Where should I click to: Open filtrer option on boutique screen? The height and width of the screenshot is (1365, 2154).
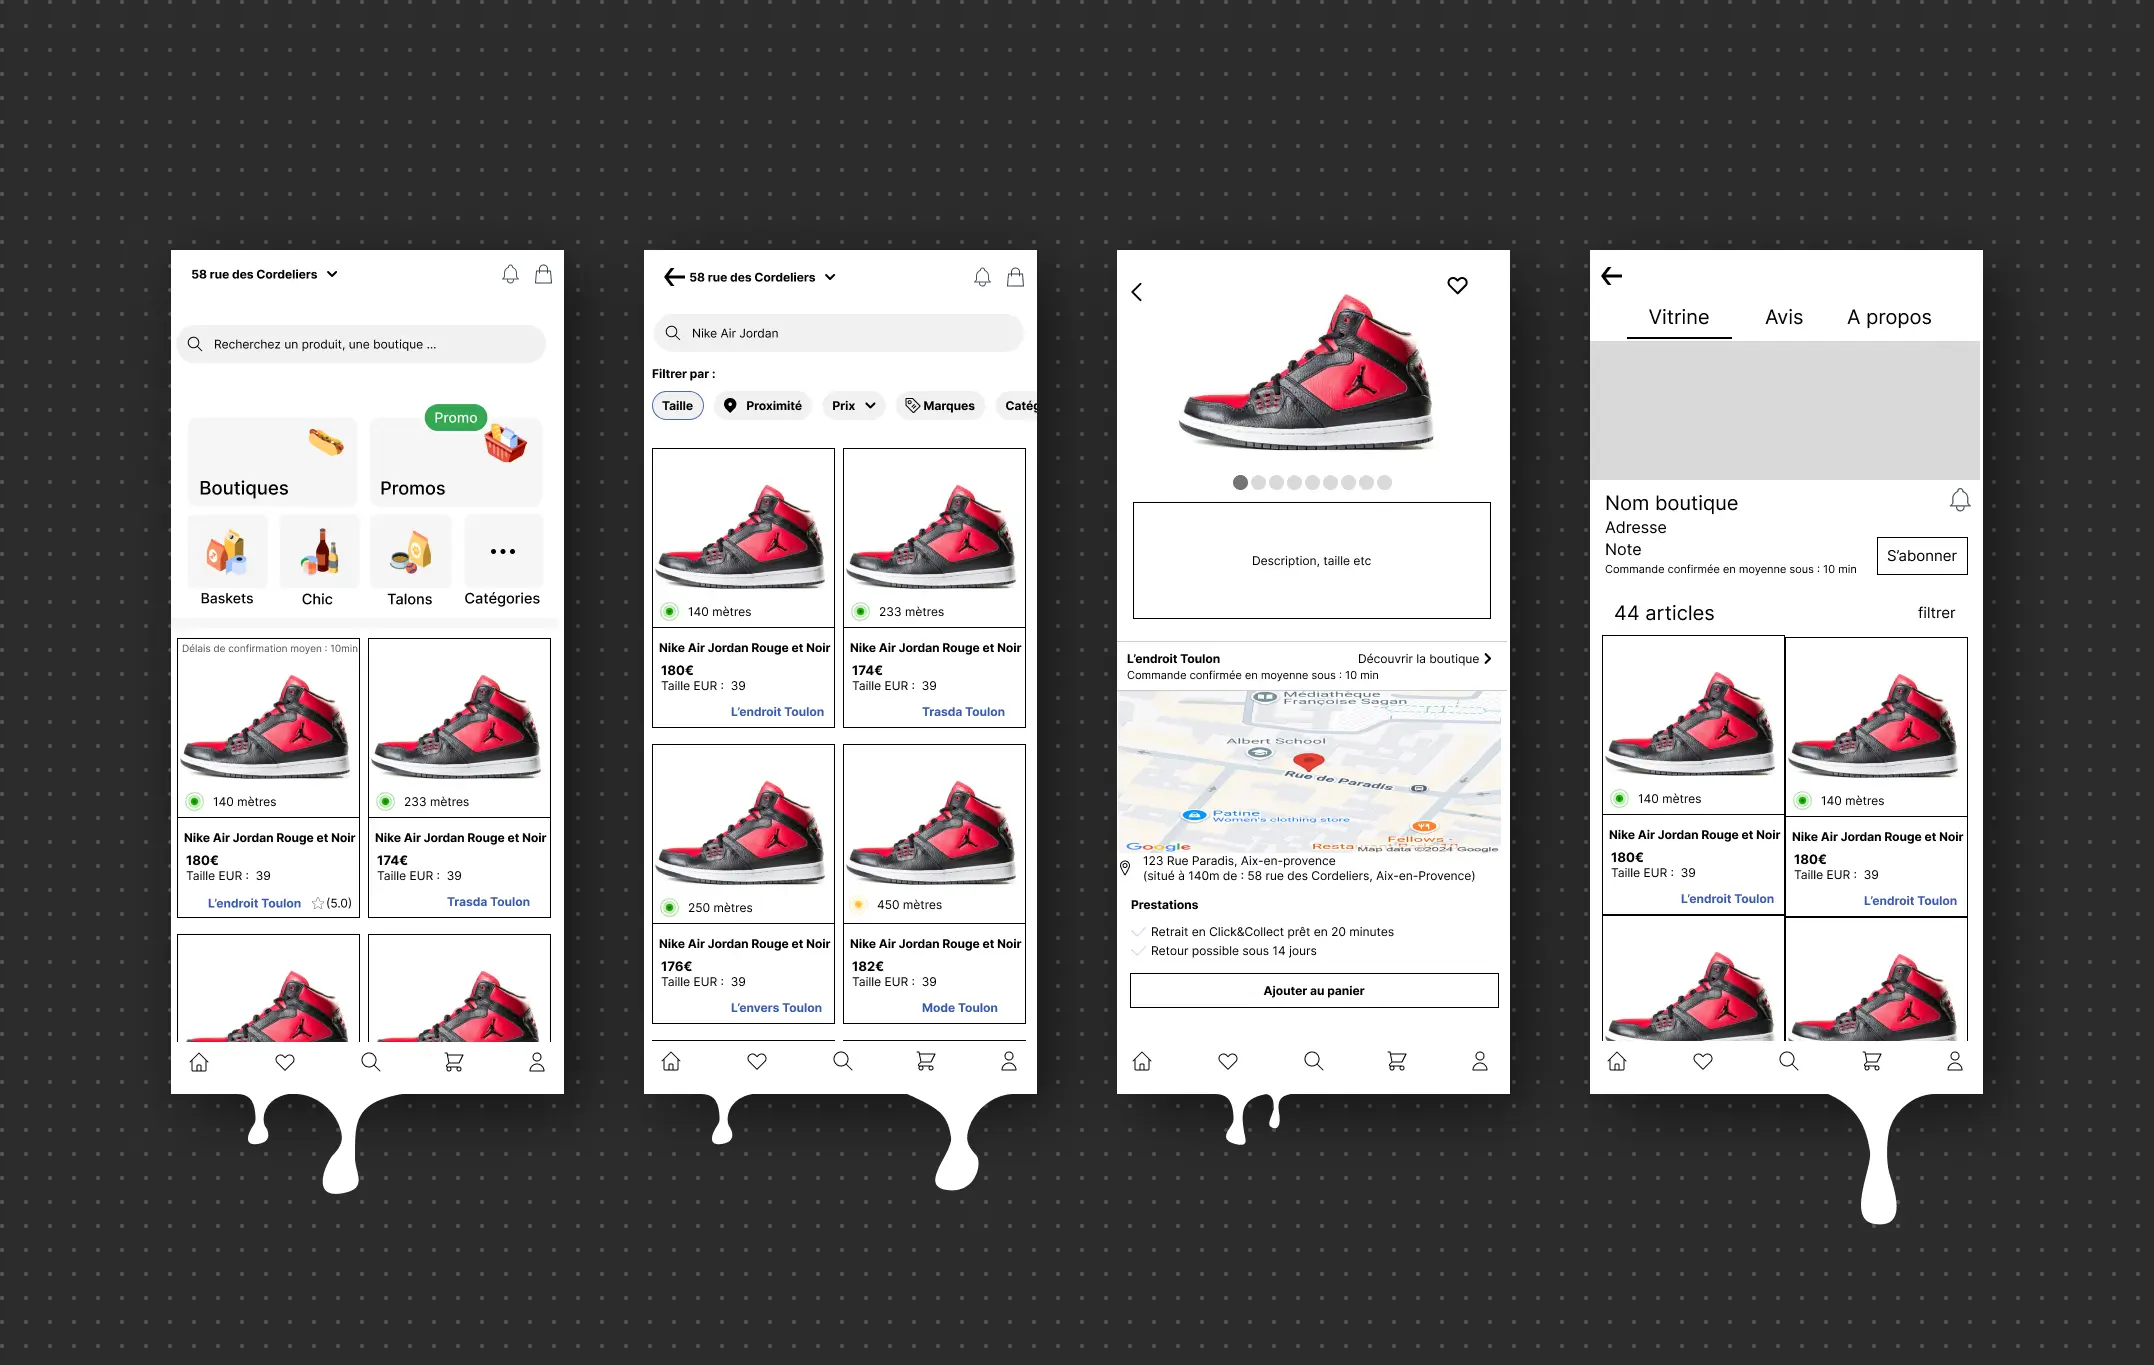pos(1936,613)
